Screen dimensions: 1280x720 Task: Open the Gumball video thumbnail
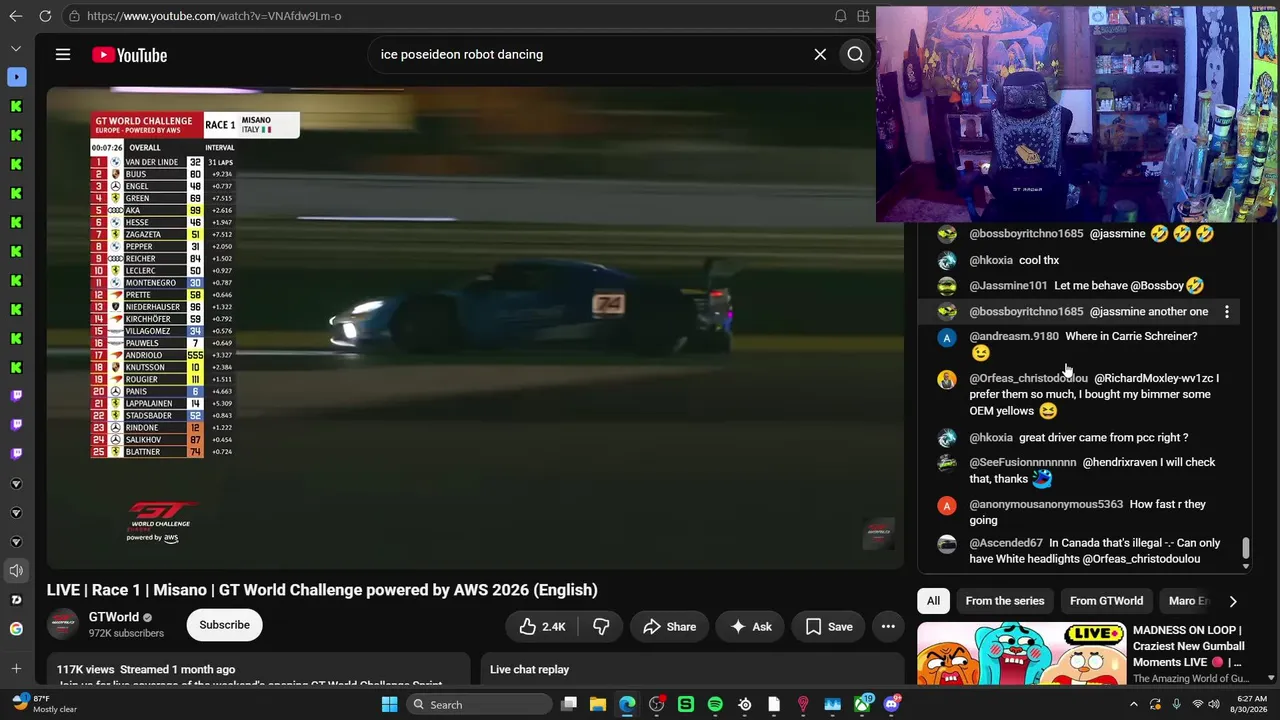[x=1021, y=654]
